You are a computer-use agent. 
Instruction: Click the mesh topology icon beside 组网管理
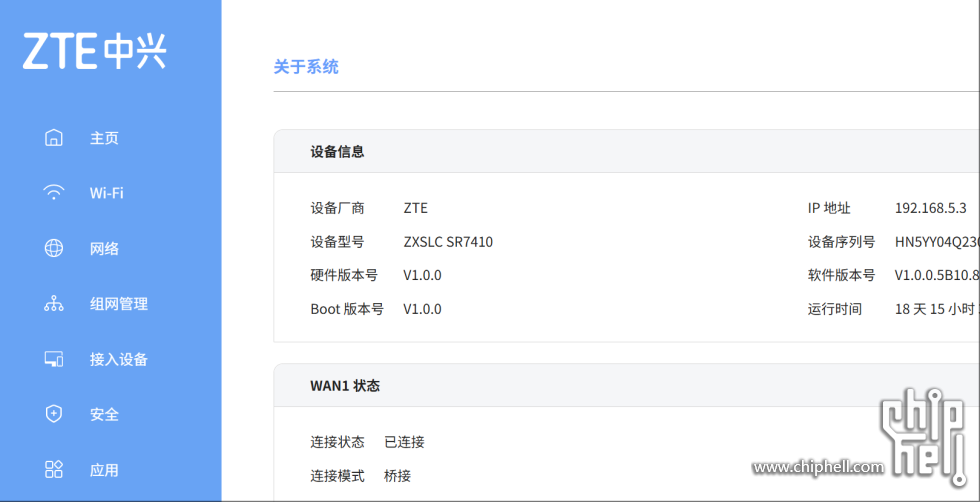coord(54,304)
